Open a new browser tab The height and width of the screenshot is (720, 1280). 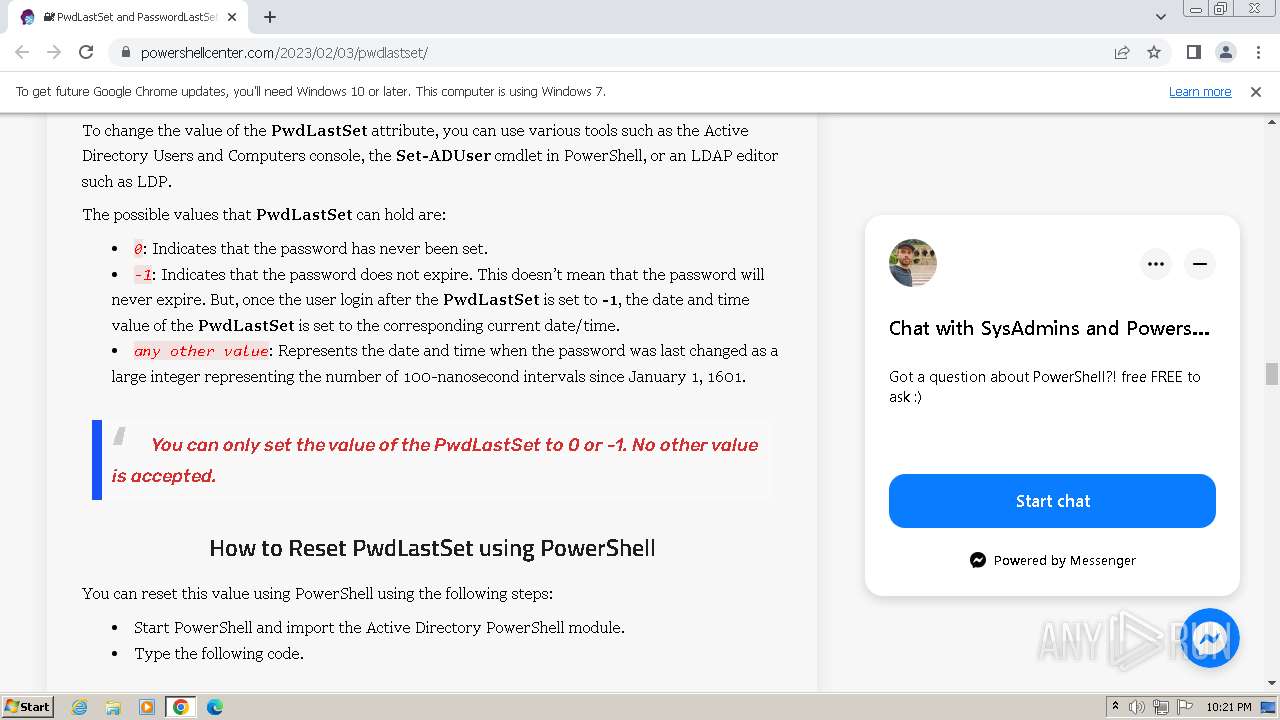click(x=270, y=17)
